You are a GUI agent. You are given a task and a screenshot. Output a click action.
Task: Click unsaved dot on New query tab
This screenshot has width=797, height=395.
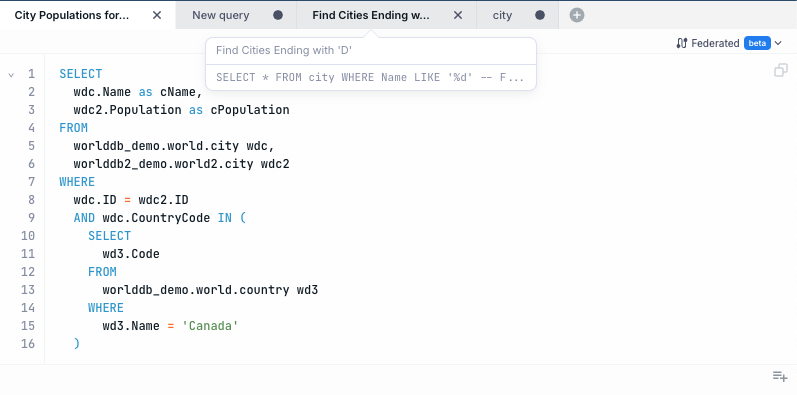[278, 15]
